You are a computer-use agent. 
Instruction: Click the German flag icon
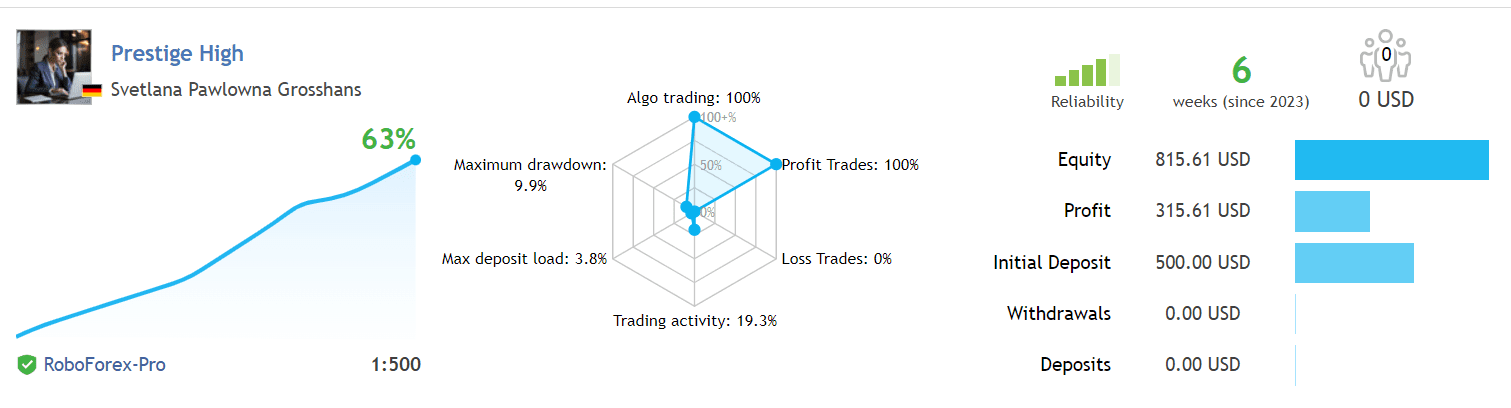tap(92, 90)
